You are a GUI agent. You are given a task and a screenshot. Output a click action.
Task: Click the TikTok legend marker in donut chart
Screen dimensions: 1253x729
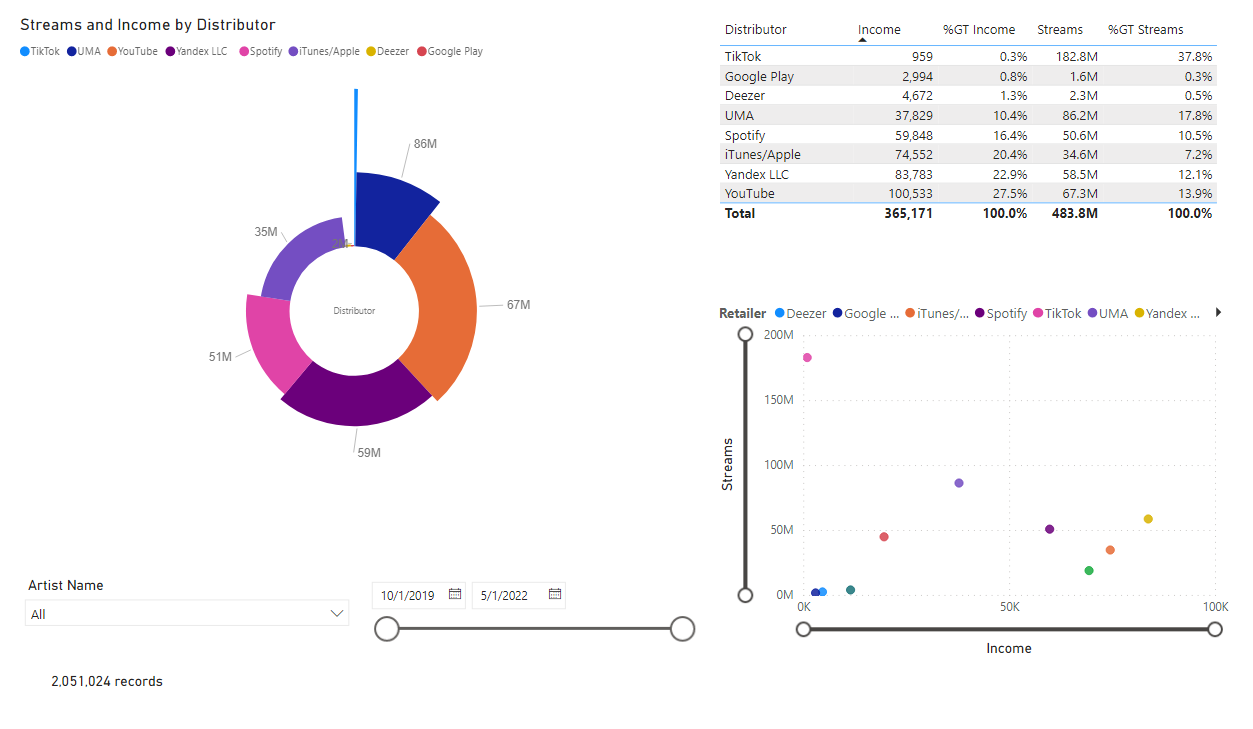tap(25, 51)
